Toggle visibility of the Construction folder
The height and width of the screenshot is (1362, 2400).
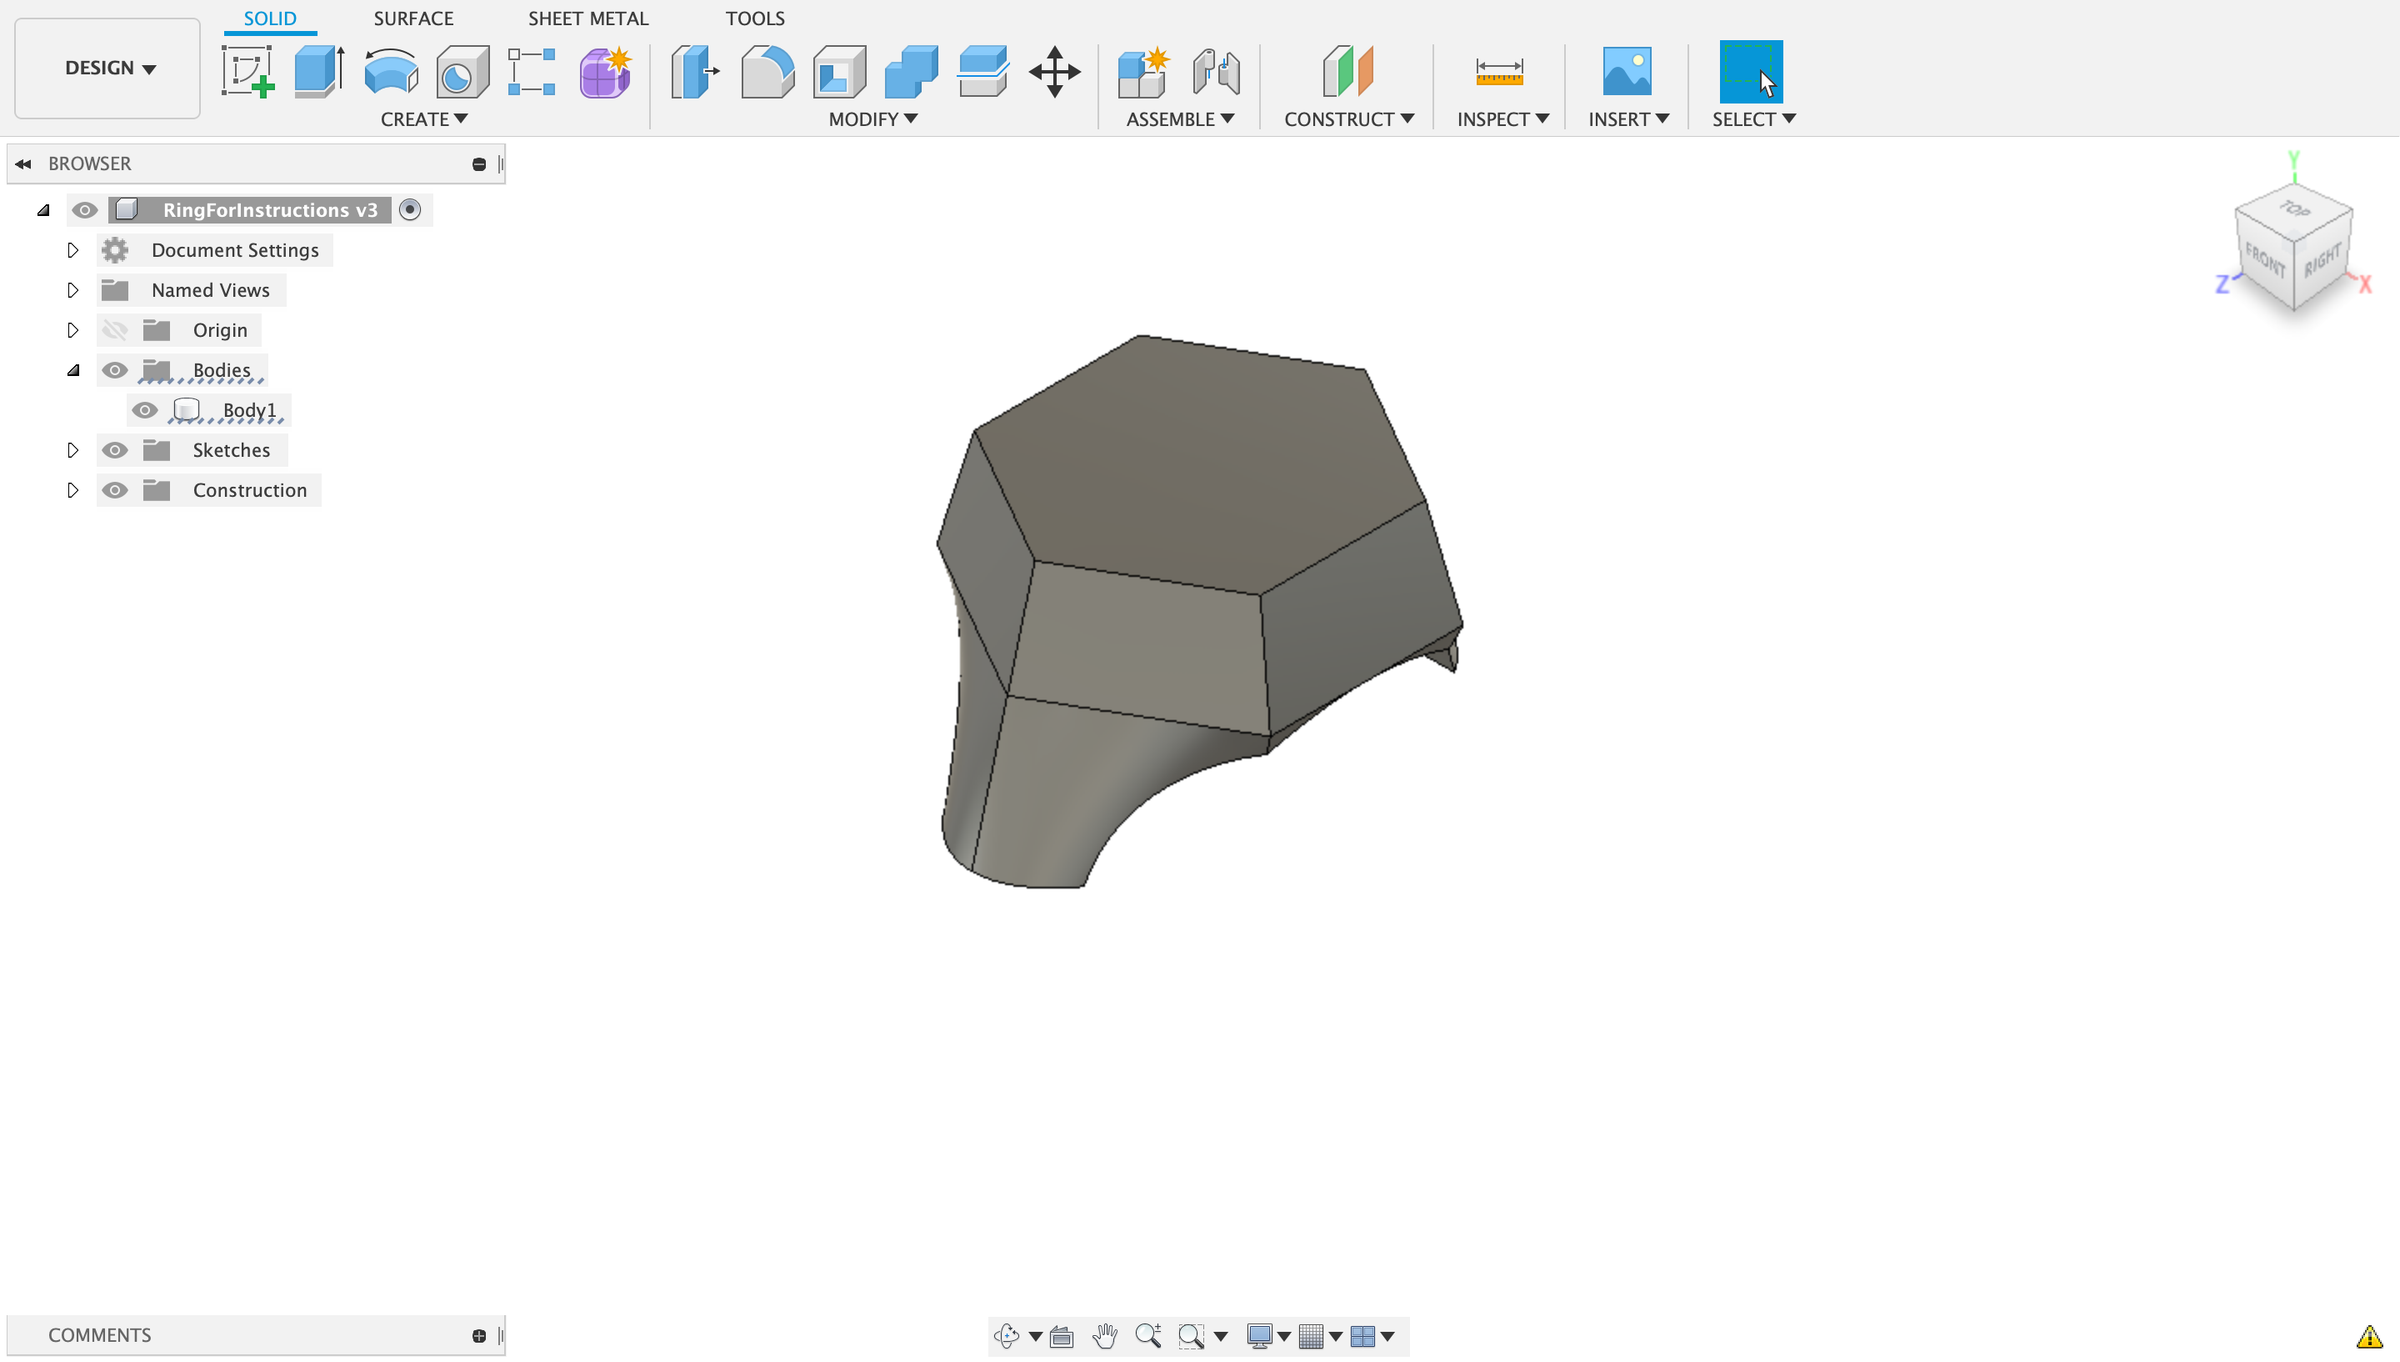(115, 490)
